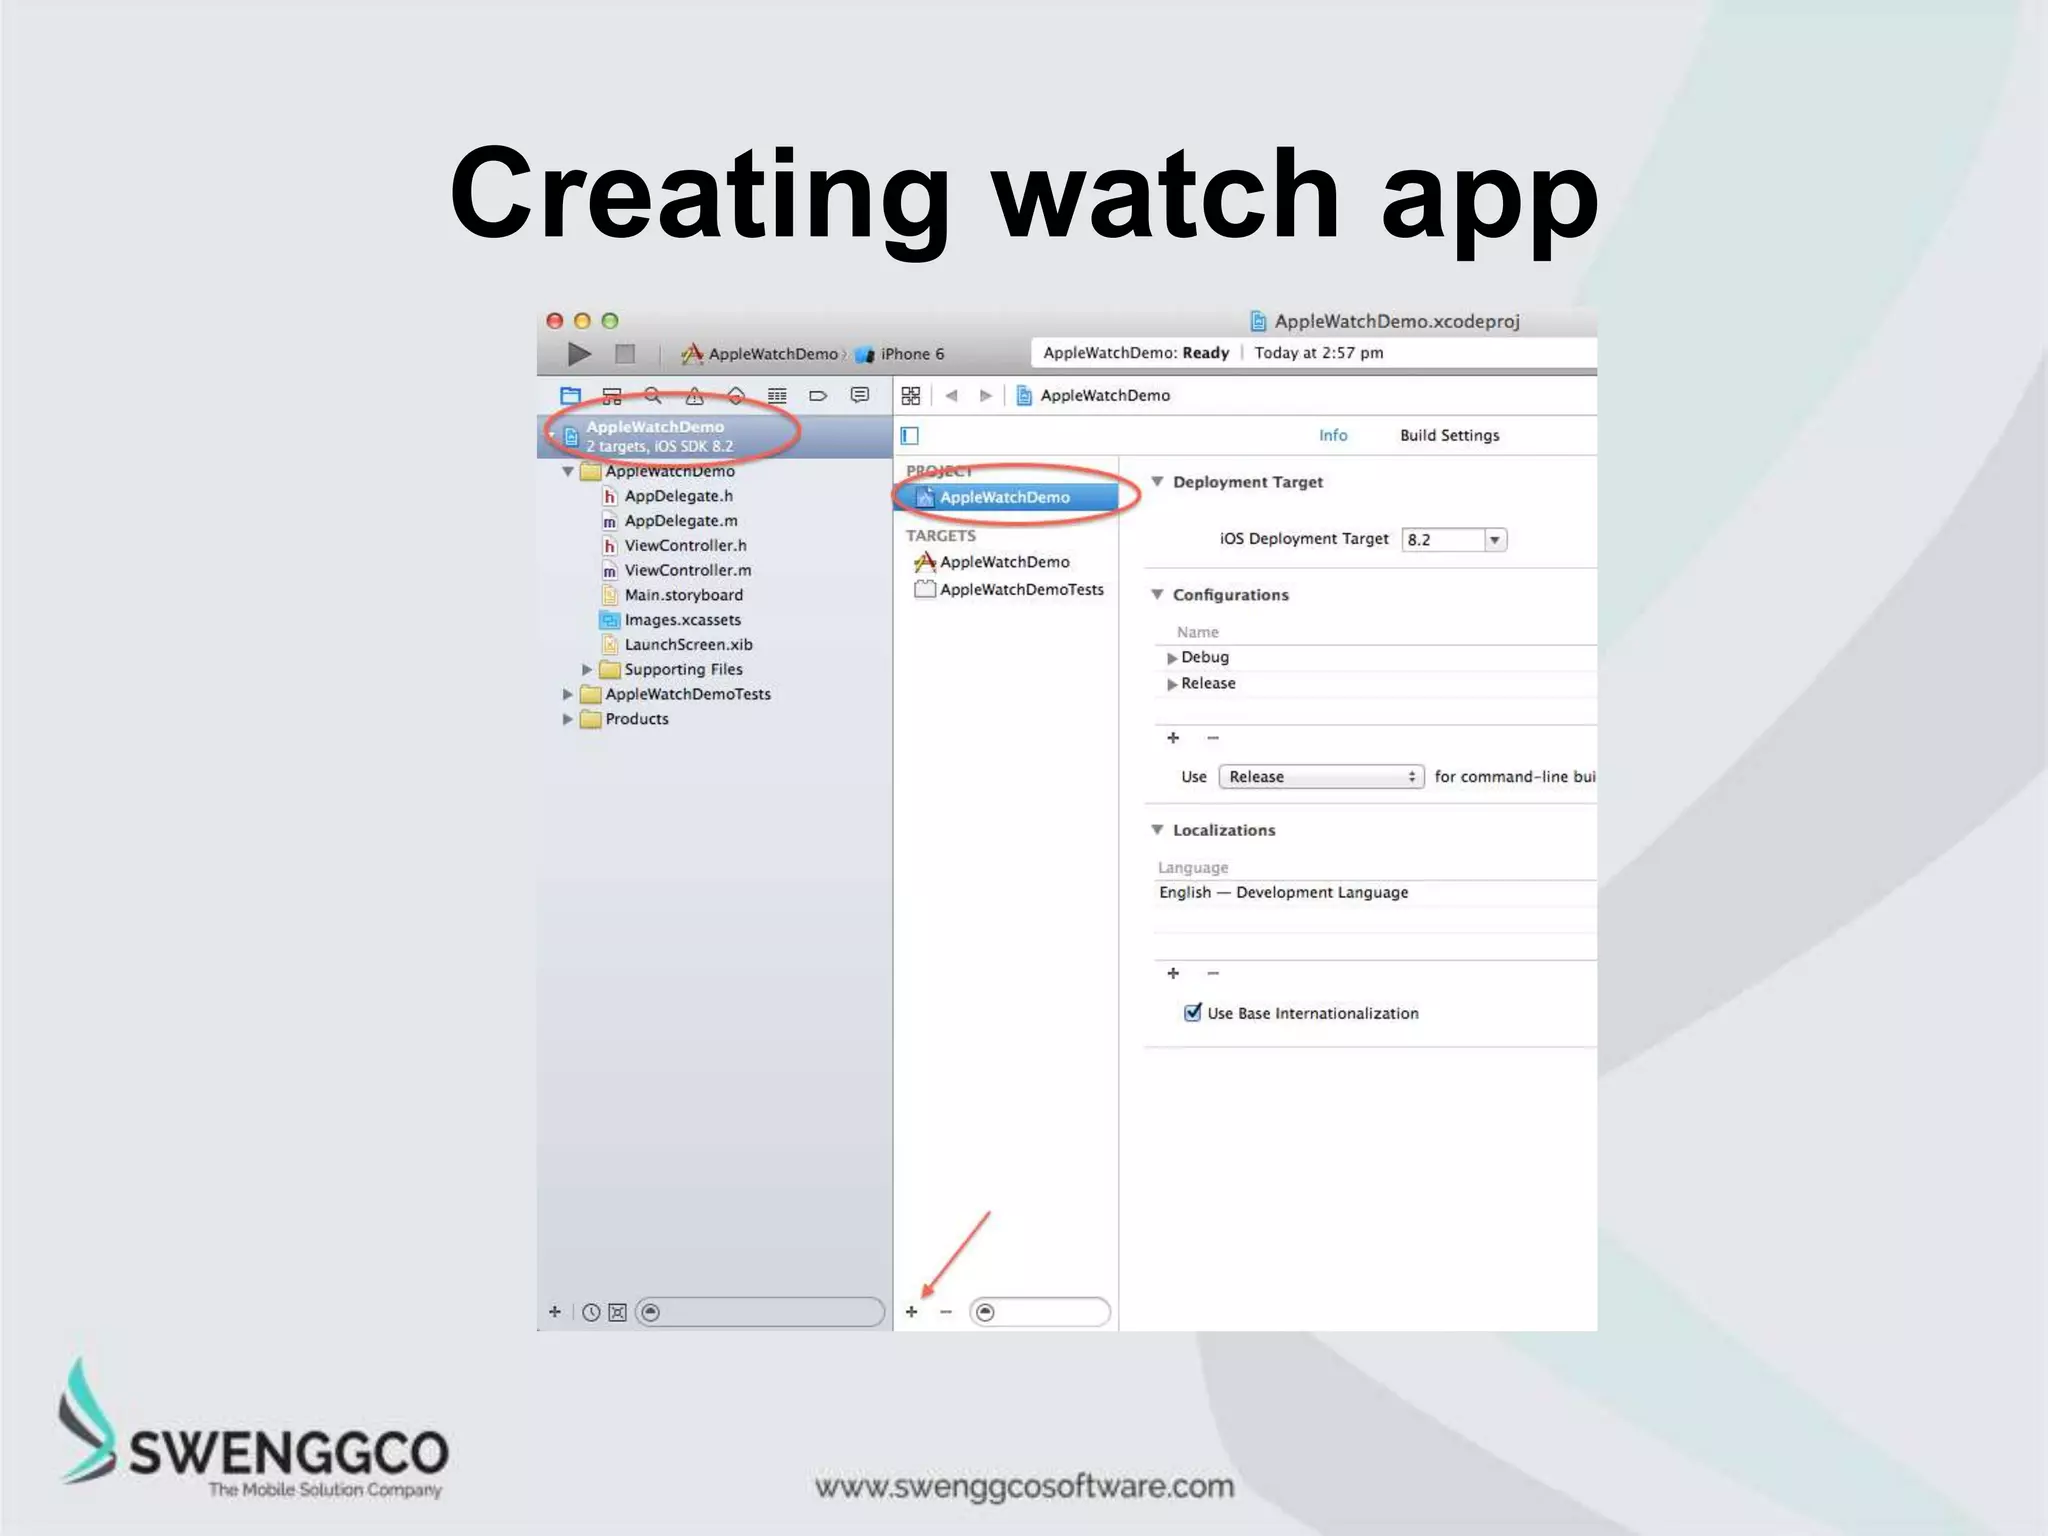Toggle Use Base Internationalization checkbox

click(x=1192, y=1013)
